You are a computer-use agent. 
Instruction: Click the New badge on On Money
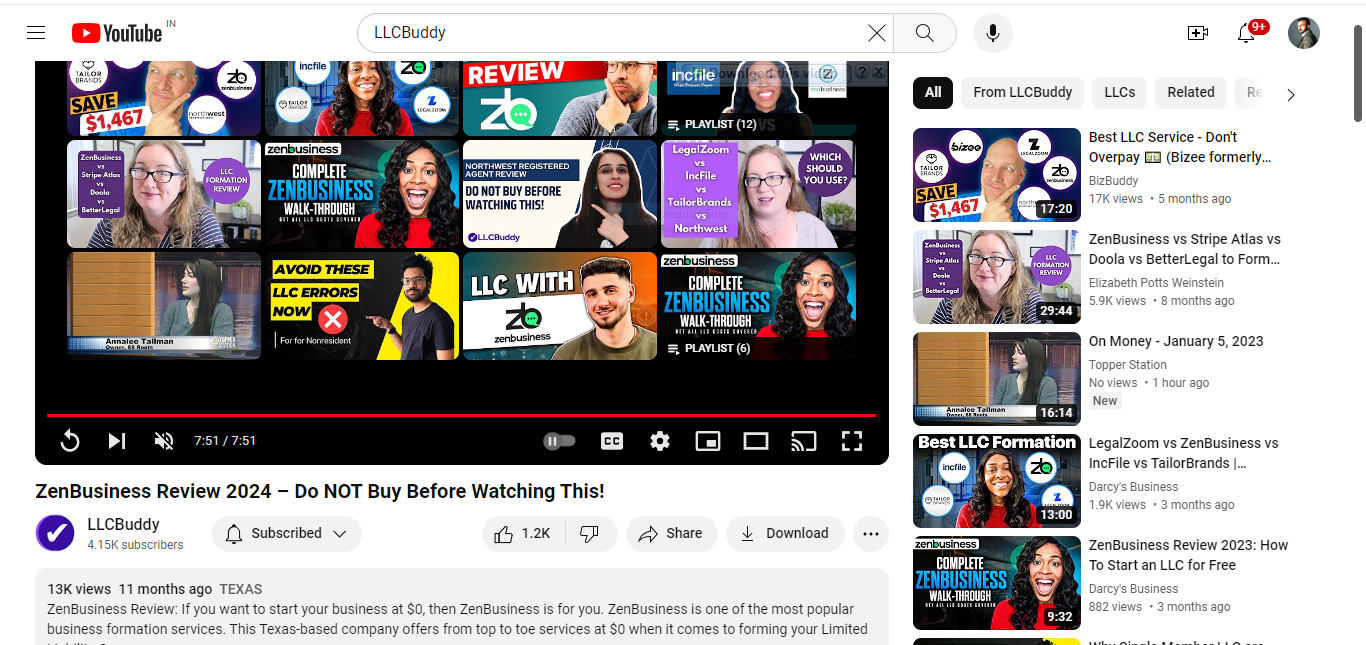[x=1105, y=401]
